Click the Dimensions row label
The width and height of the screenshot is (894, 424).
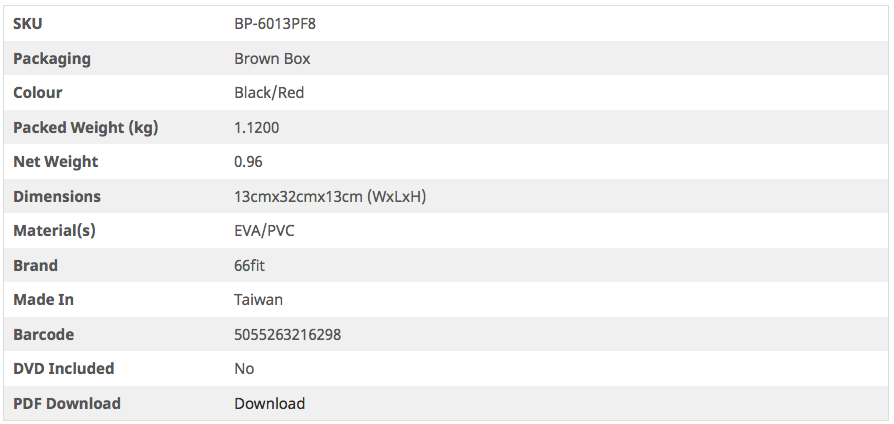coord(57,197)
